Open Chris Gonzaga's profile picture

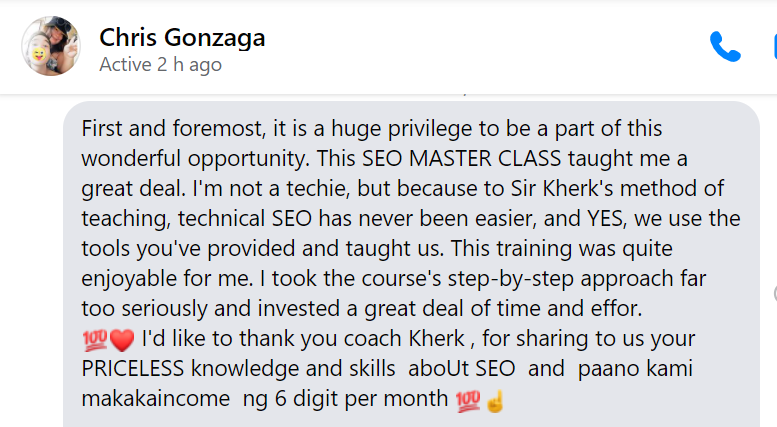click(51, 46)
